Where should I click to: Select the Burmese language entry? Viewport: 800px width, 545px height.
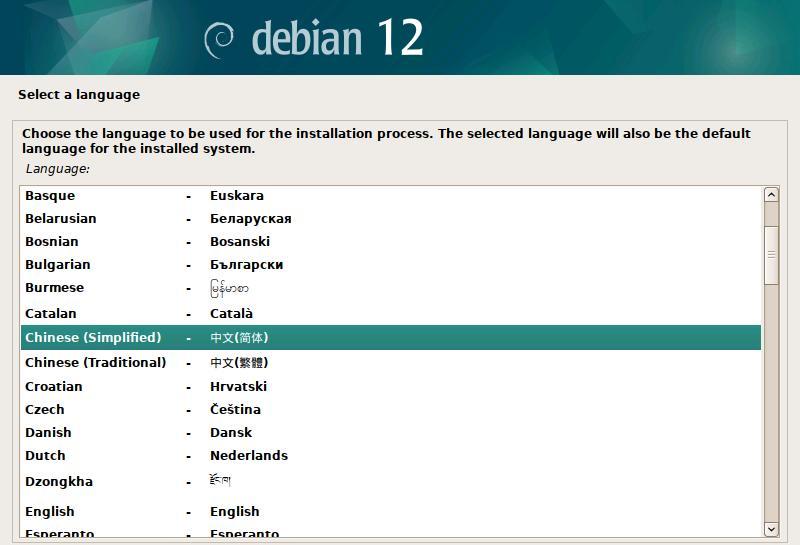(391, 288)
